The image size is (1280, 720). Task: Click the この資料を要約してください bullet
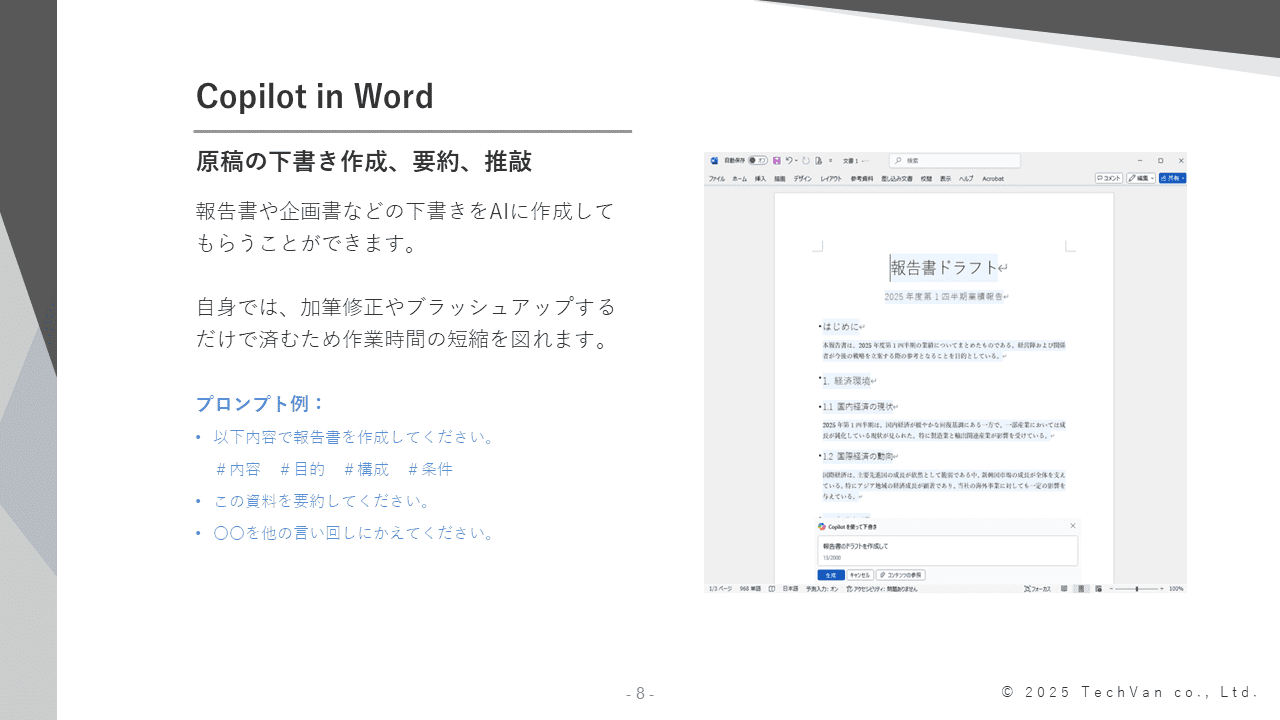323,501
